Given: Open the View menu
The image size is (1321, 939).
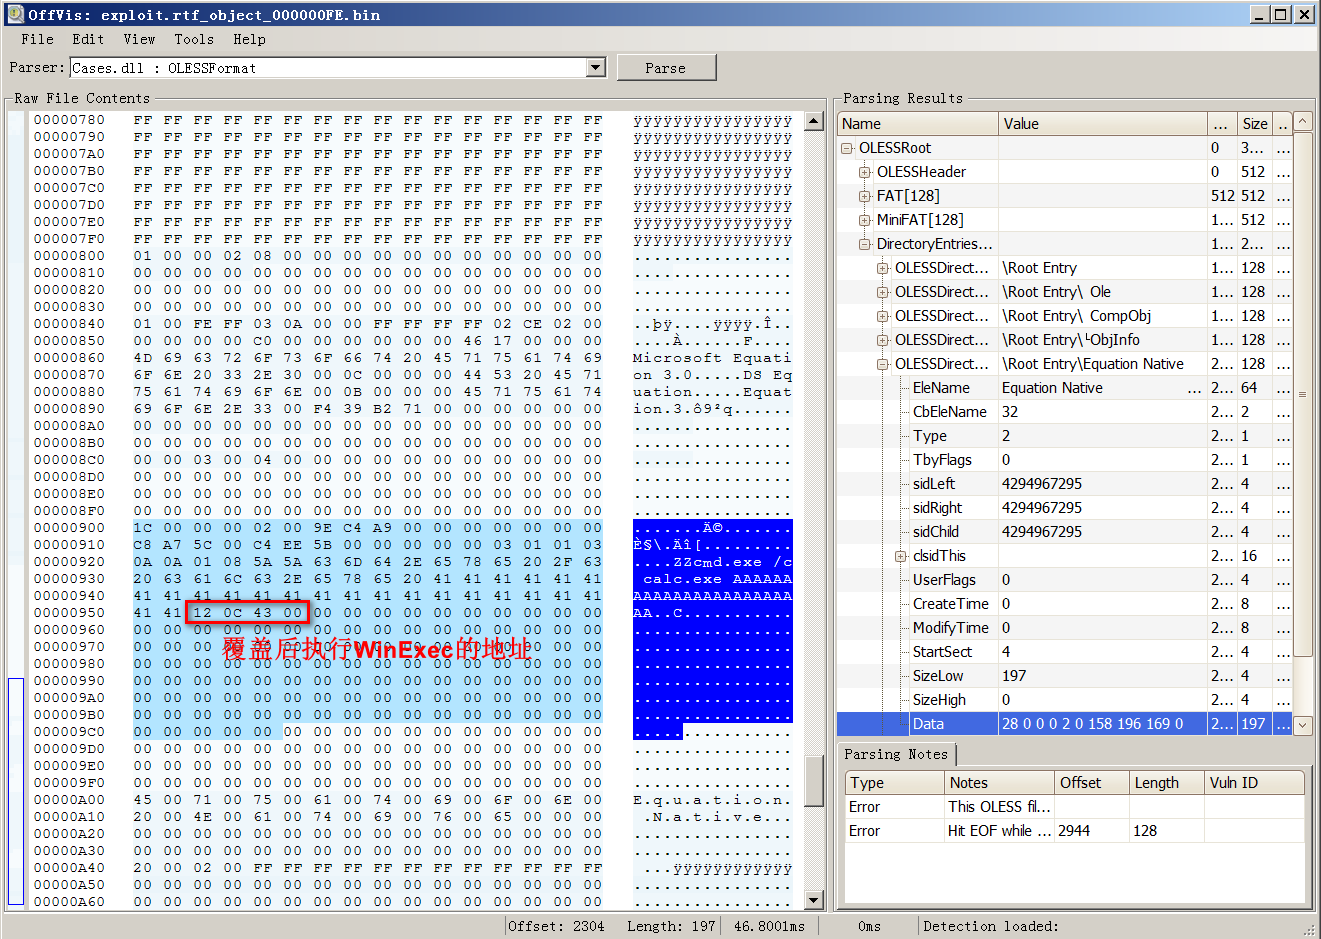Looking at the screenshot, I should (139, 39).
